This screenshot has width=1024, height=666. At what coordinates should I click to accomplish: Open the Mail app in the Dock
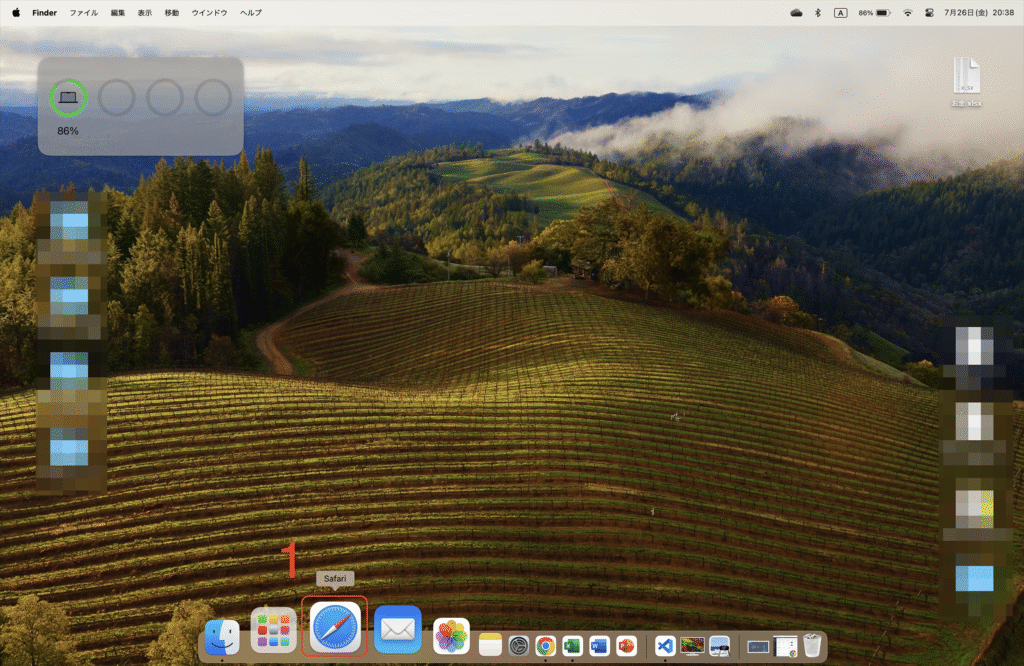(x=398, y=630)
